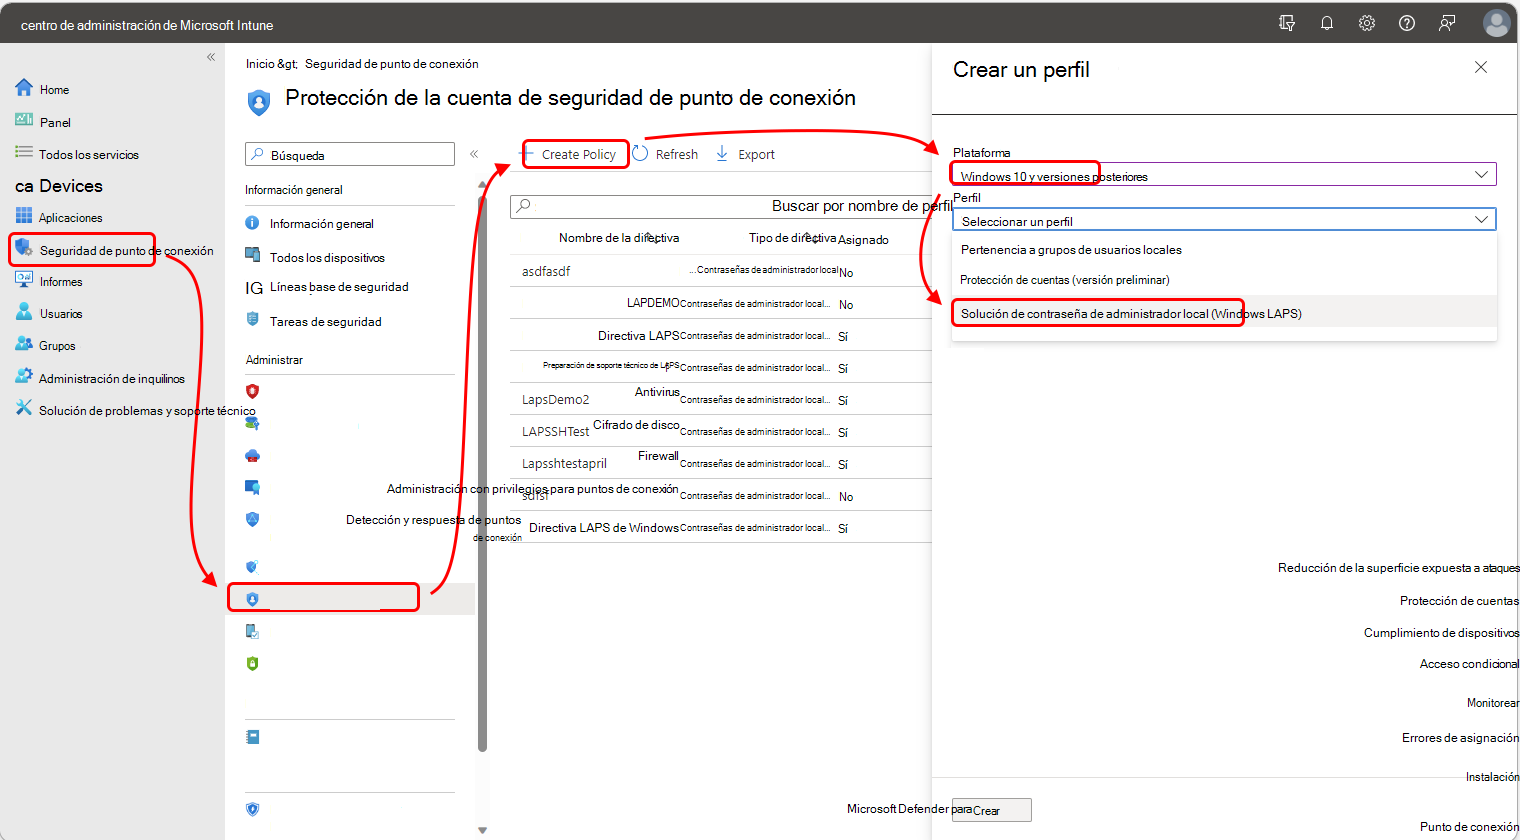
Task: Open 'Líneas base de seguridad' menu item
Action: 339,287
